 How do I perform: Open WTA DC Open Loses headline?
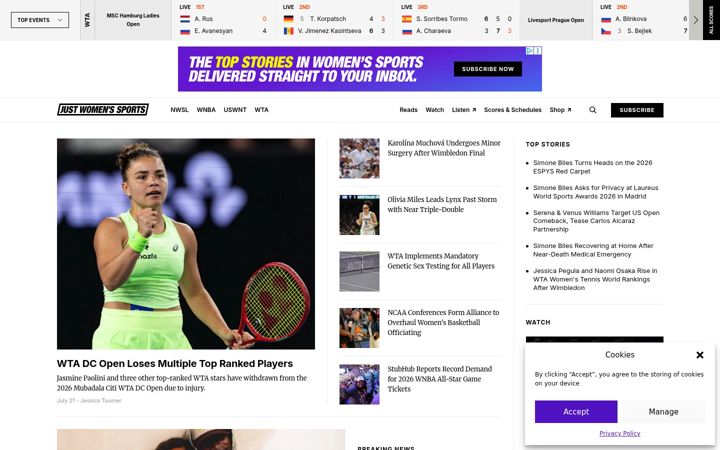175,364
